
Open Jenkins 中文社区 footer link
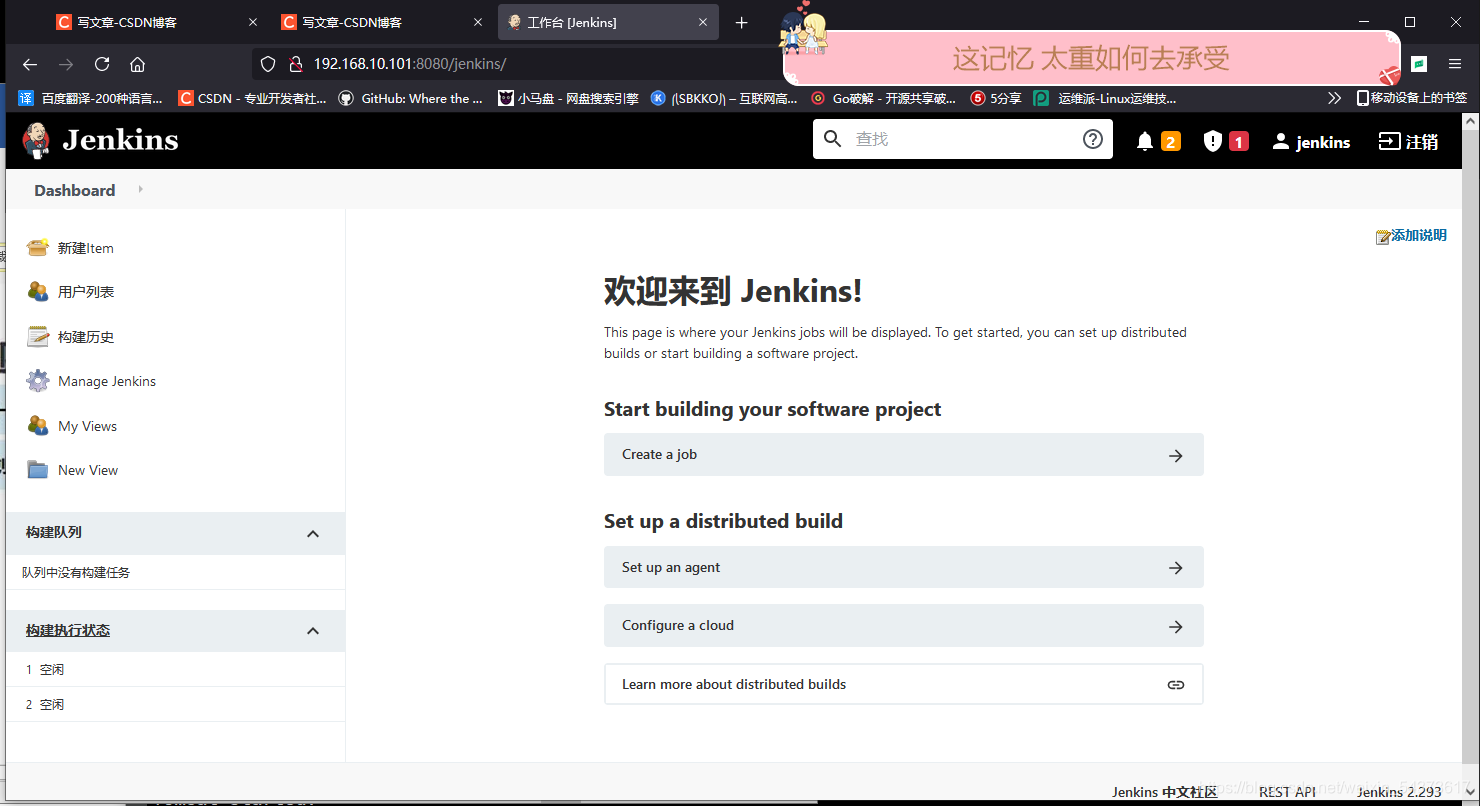pos(1165,792)
